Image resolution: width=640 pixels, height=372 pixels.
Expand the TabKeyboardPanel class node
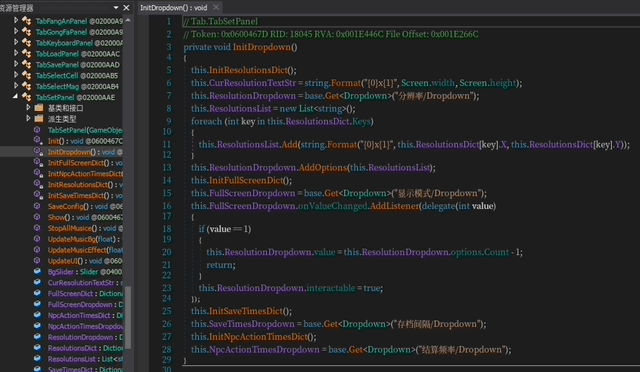click(x=16, y=42)
